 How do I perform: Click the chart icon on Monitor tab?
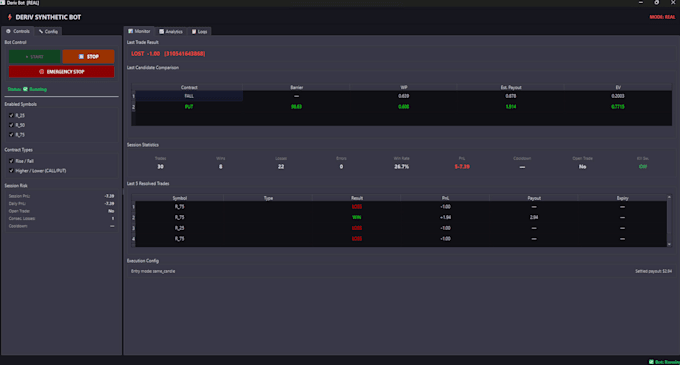[x=131, y=31]
